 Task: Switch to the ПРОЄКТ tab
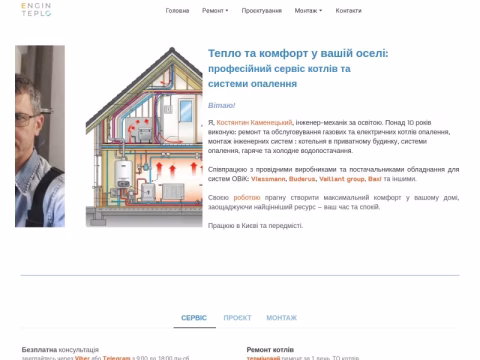pos(237,318)
